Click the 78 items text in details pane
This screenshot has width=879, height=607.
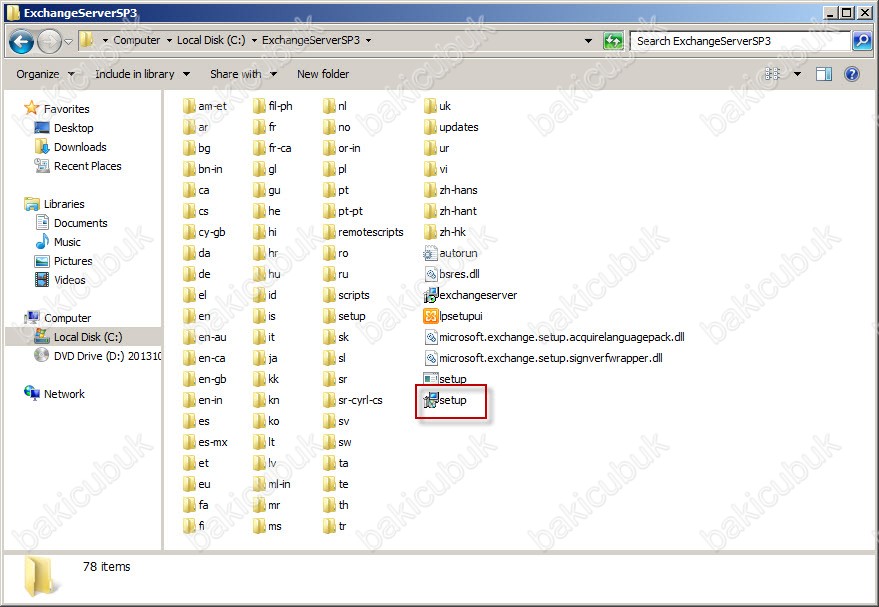click(x=107, y=567)
